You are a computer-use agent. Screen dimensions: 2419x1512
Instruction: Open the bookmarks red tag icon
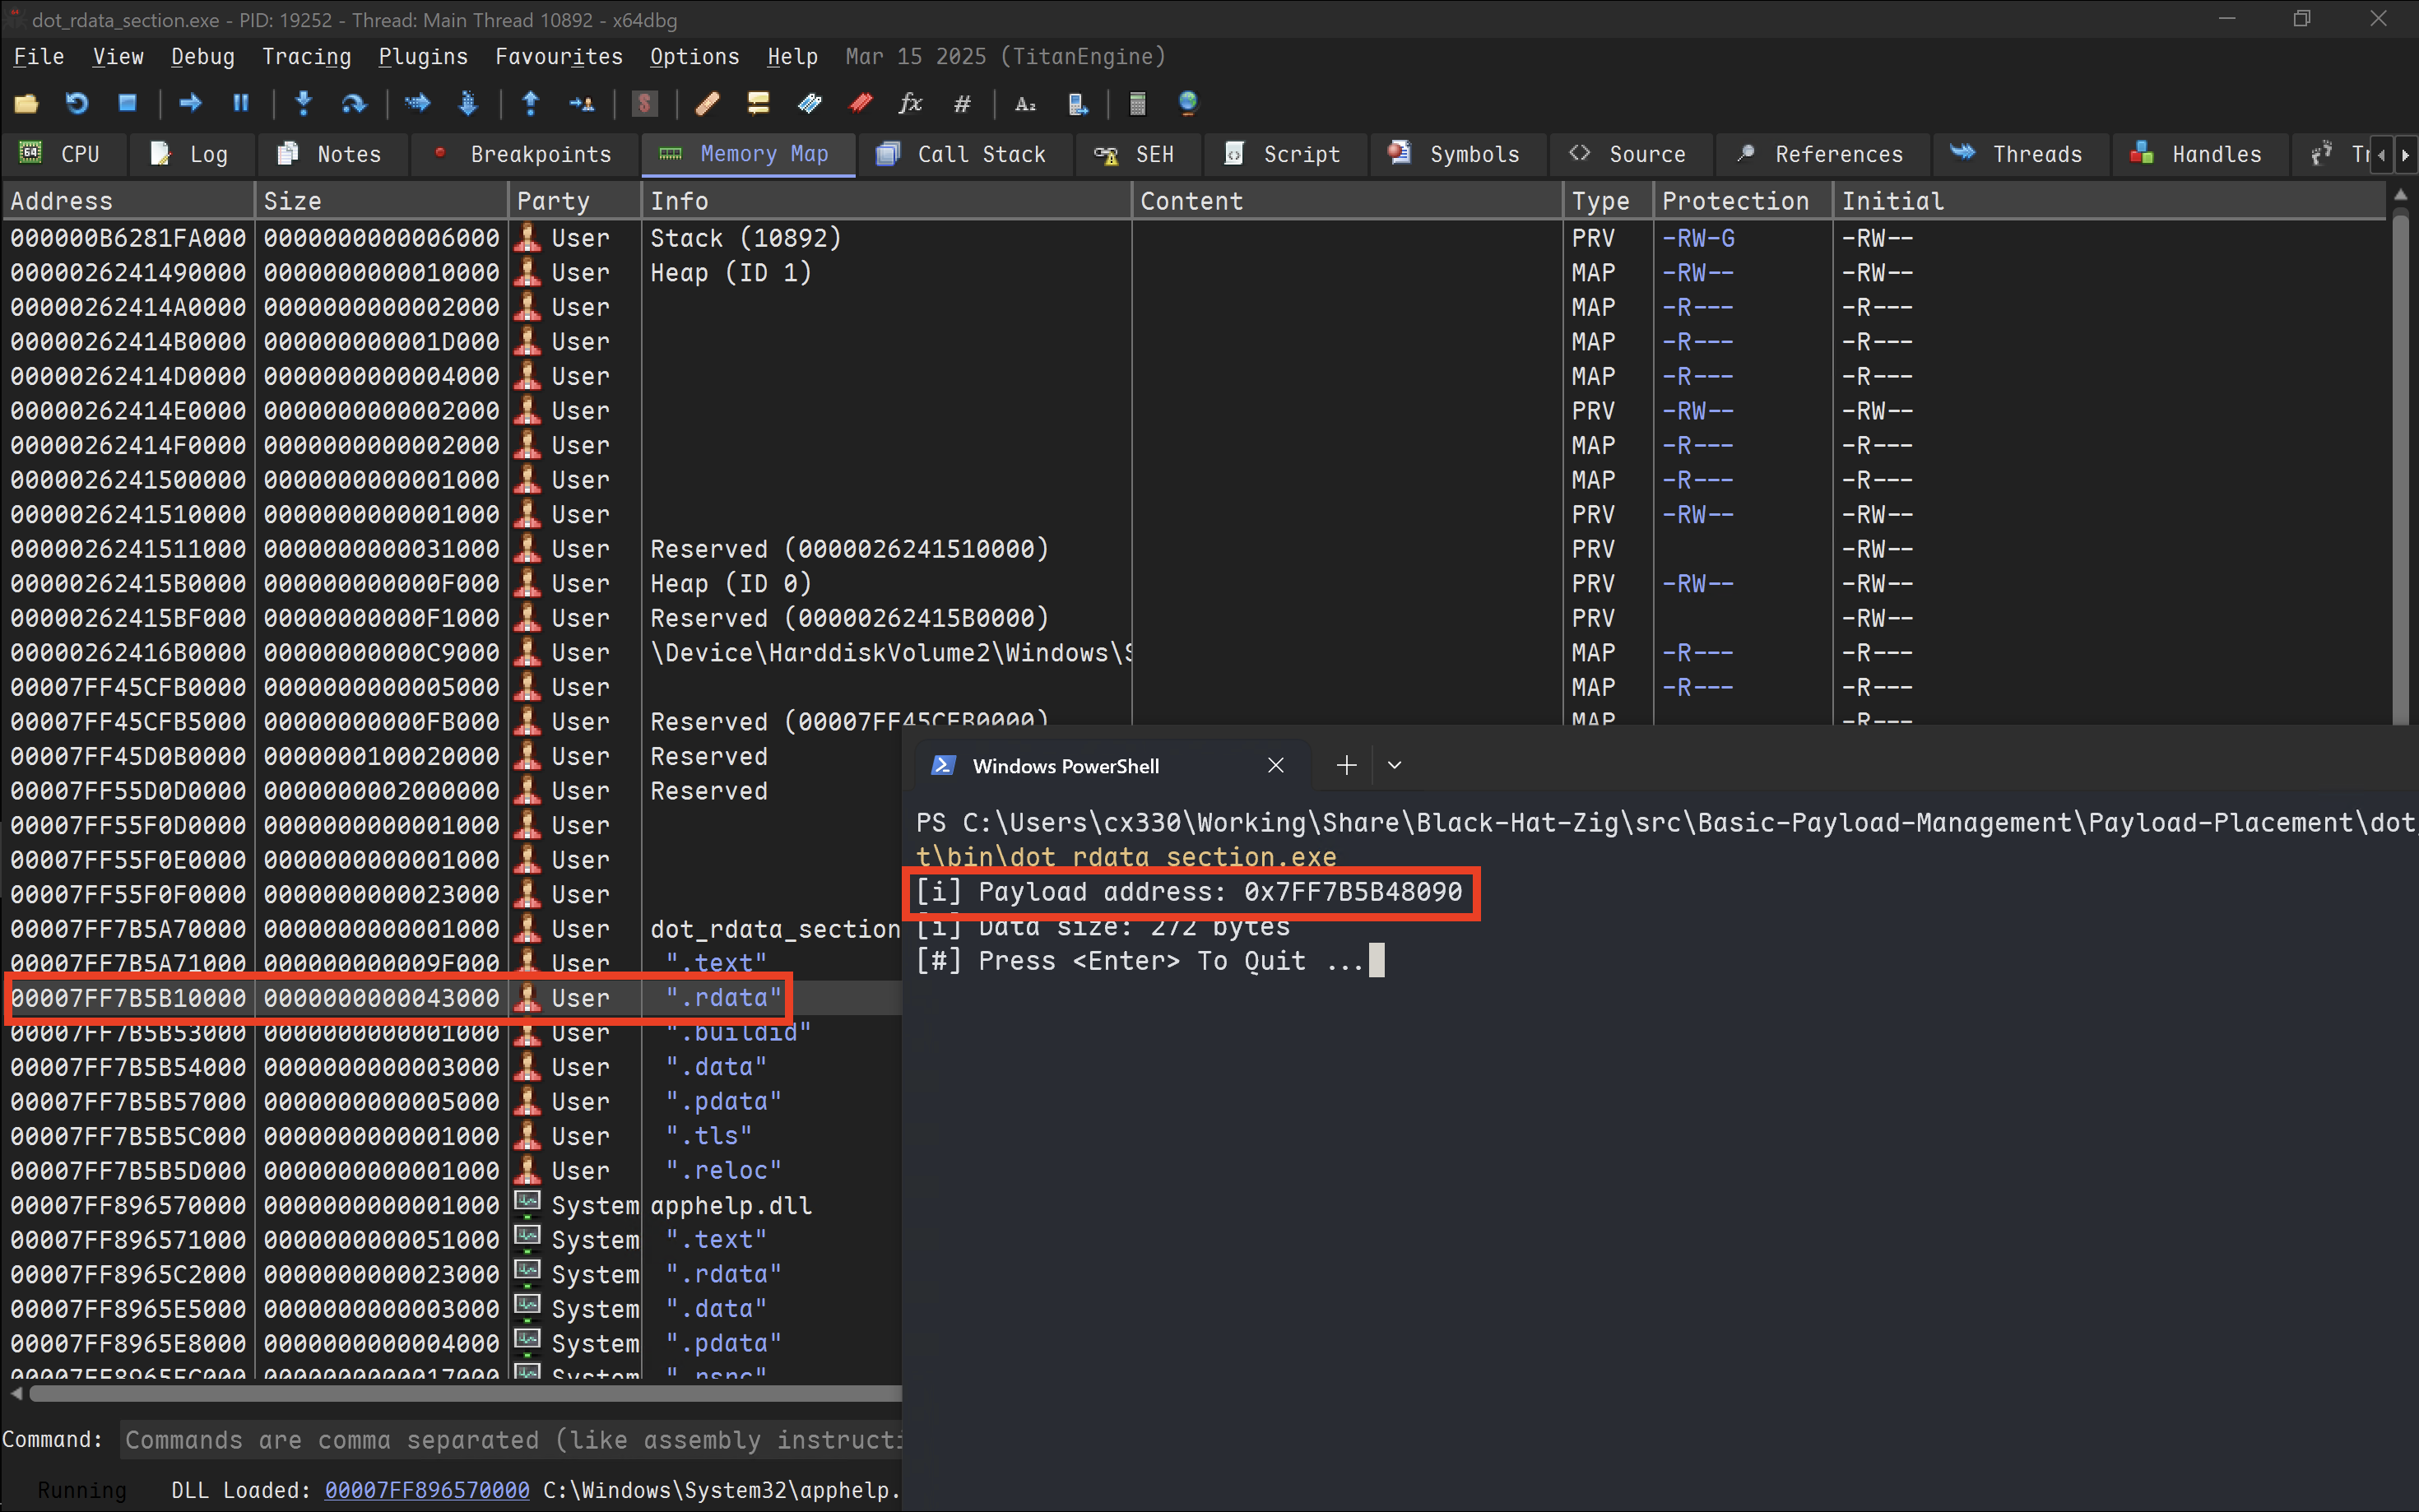pyautogui.click(x=860, y=103)
